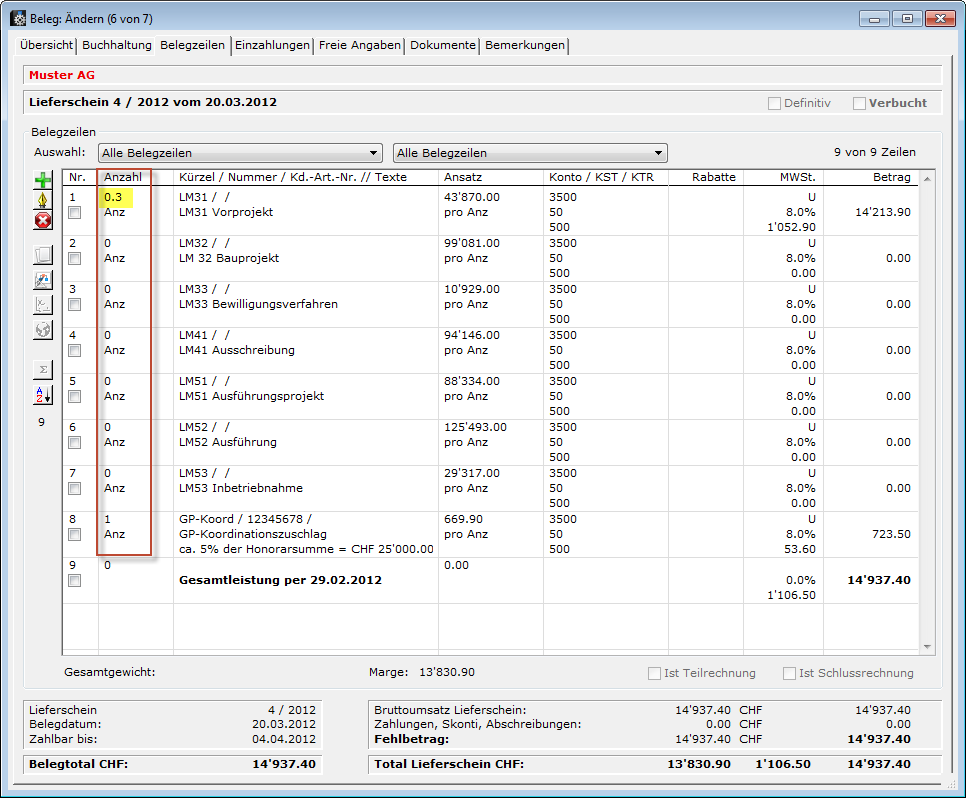This screenshot has width=966, height=798.
Task: Toggle the Verbucht checkbox
Action: [x=859, y=103]
